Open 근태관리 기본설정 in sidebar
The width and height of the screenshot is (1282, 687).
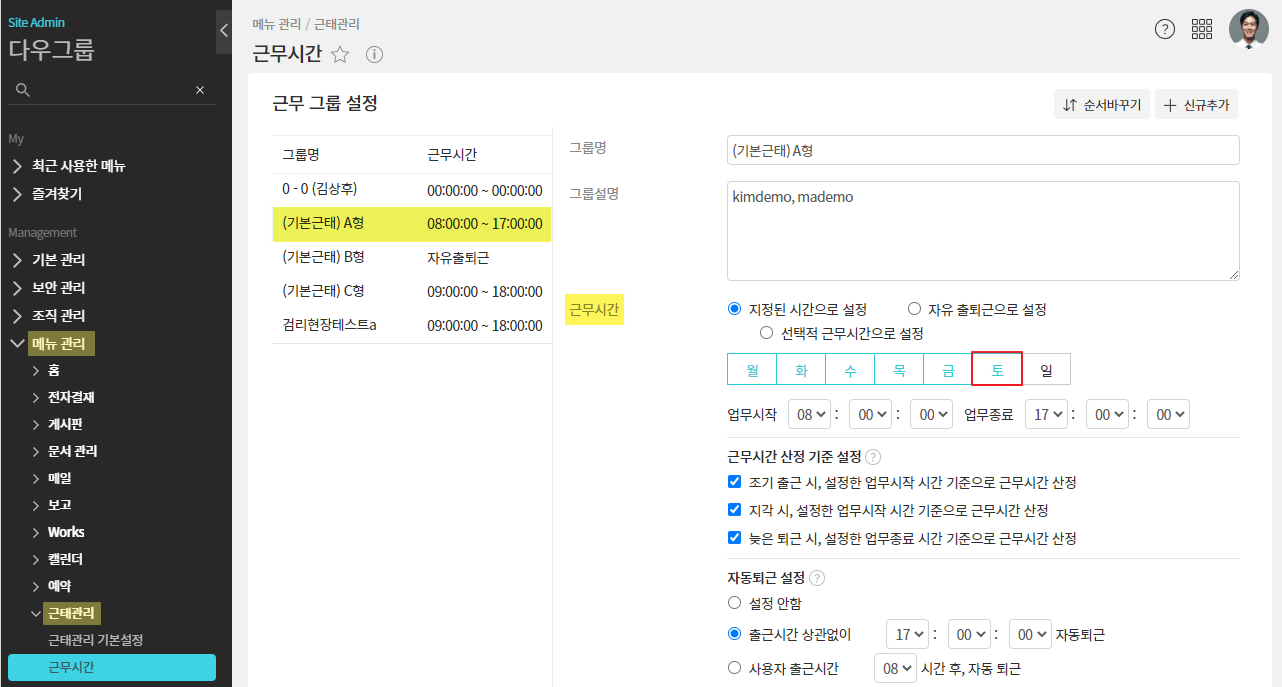(x=103, y=640)
